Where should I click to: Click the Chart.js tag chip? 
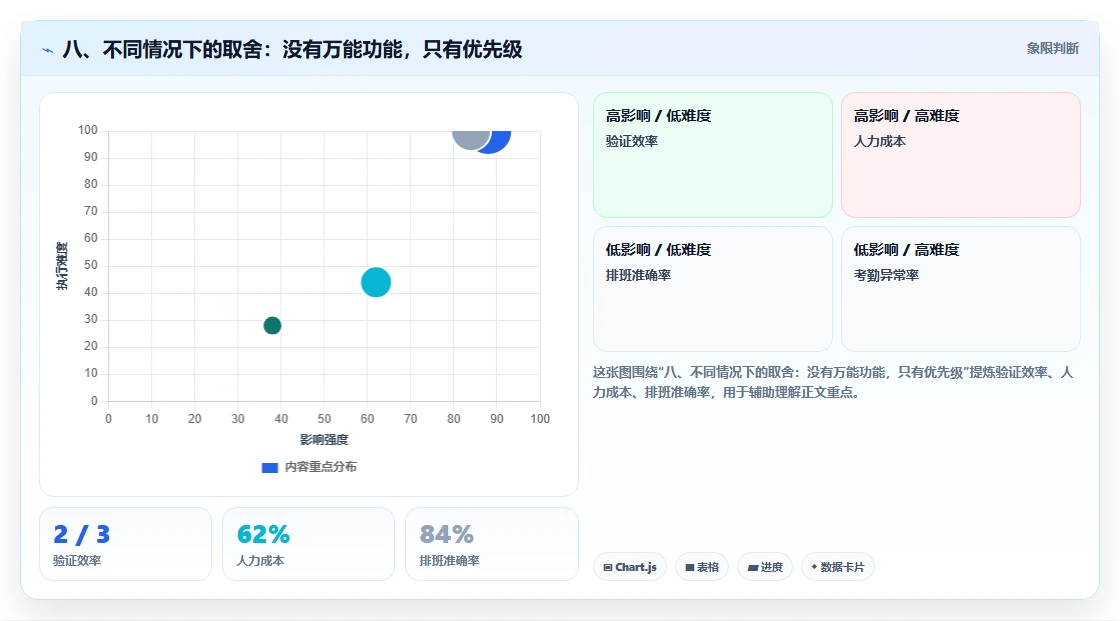click(630, 567)
